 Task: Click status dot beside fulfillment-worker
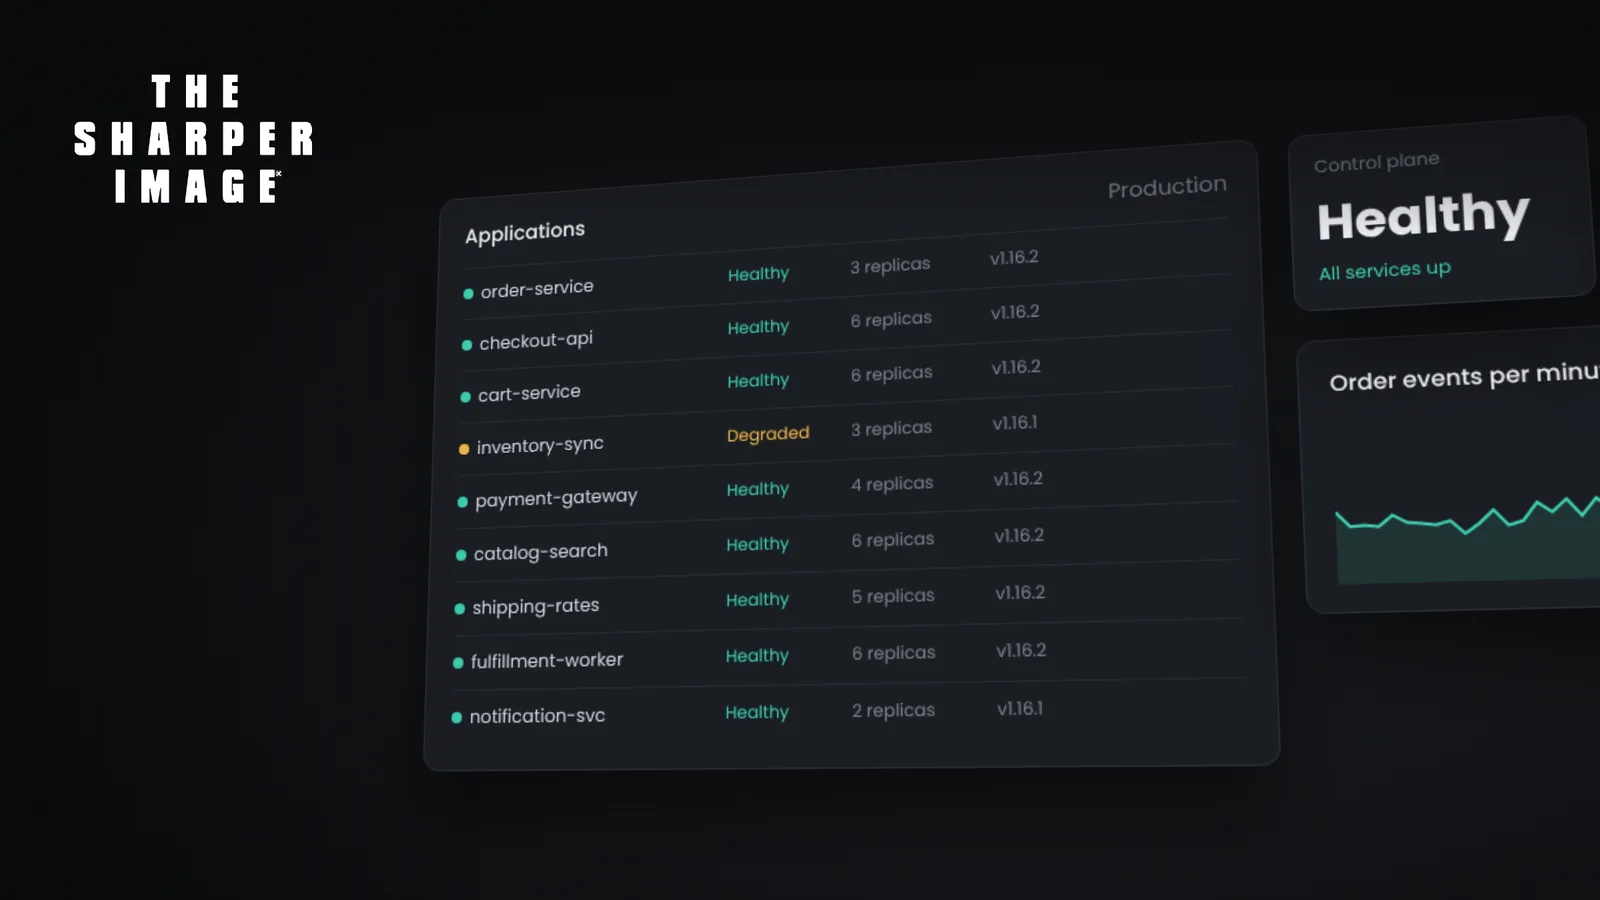point(458,663)
